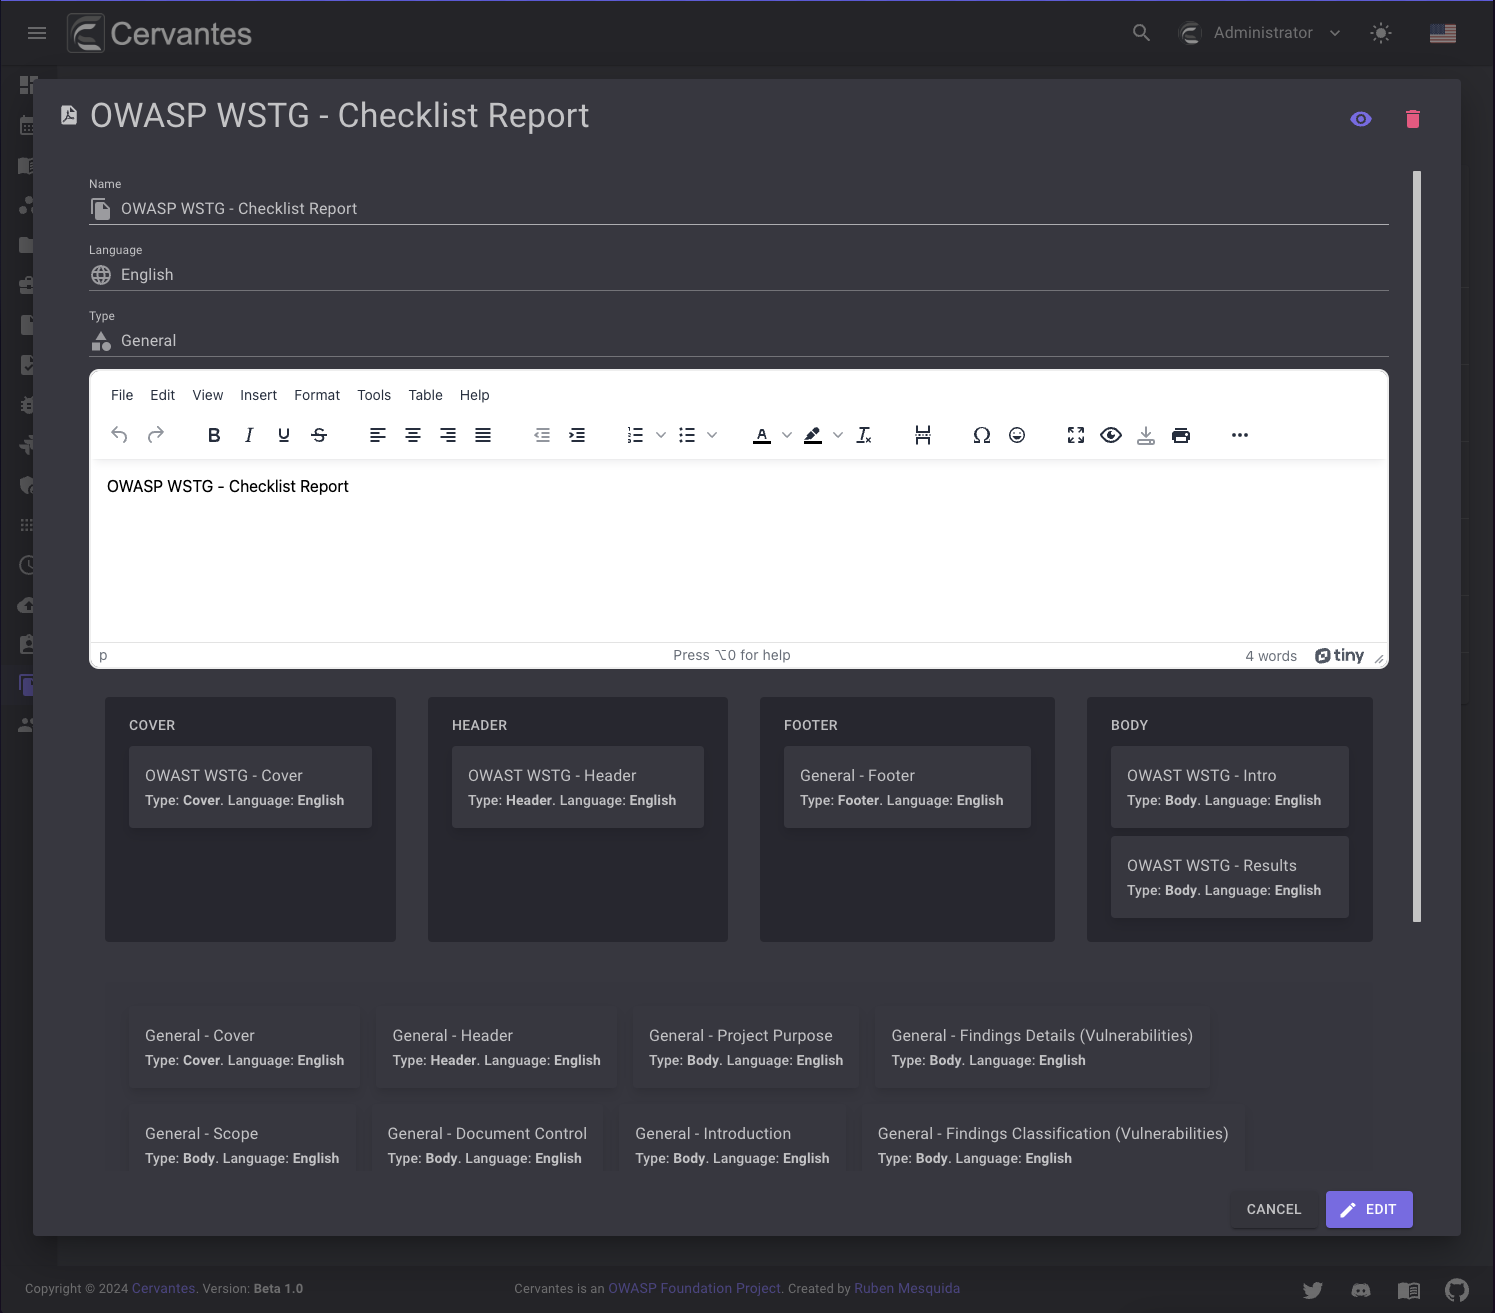Insert a special character
The image size is (1495, 1313).
coord(982,435)
